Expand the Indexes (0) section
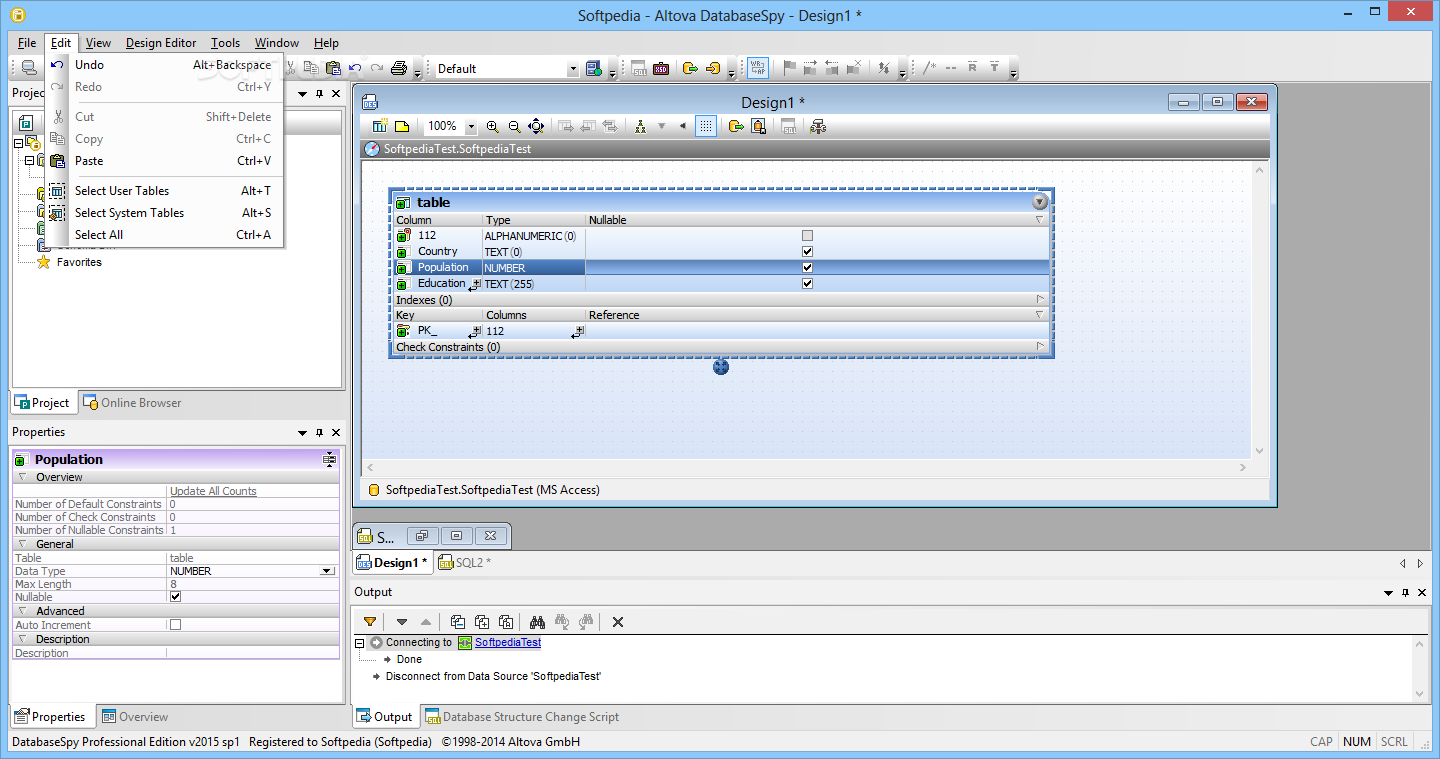Screen dimensions: 1440x759 1040,299
